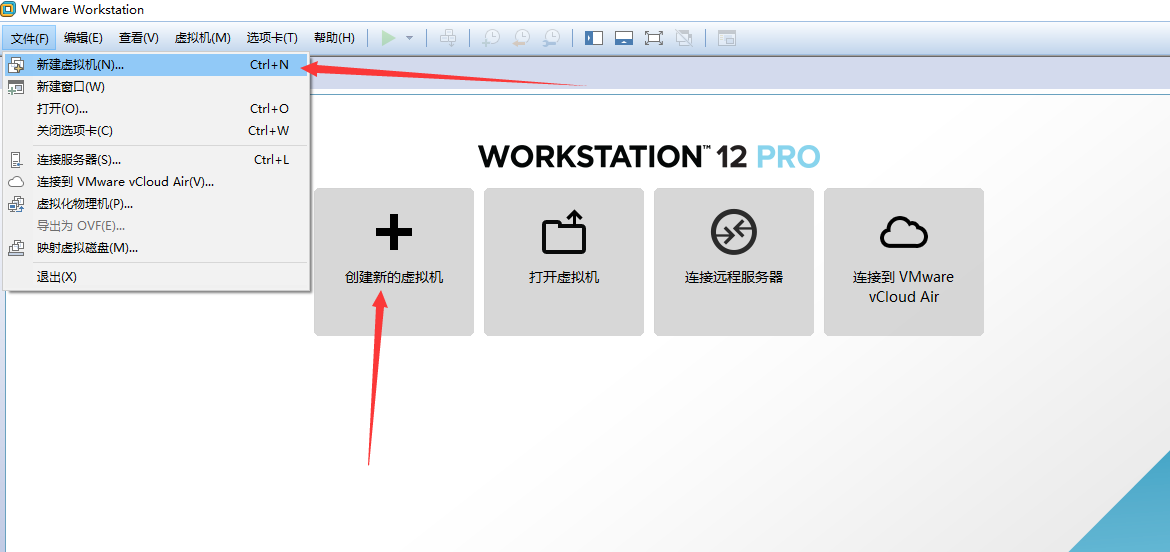Open the 文件(F) menu
1170x552 pixels.
click(29, 38)
